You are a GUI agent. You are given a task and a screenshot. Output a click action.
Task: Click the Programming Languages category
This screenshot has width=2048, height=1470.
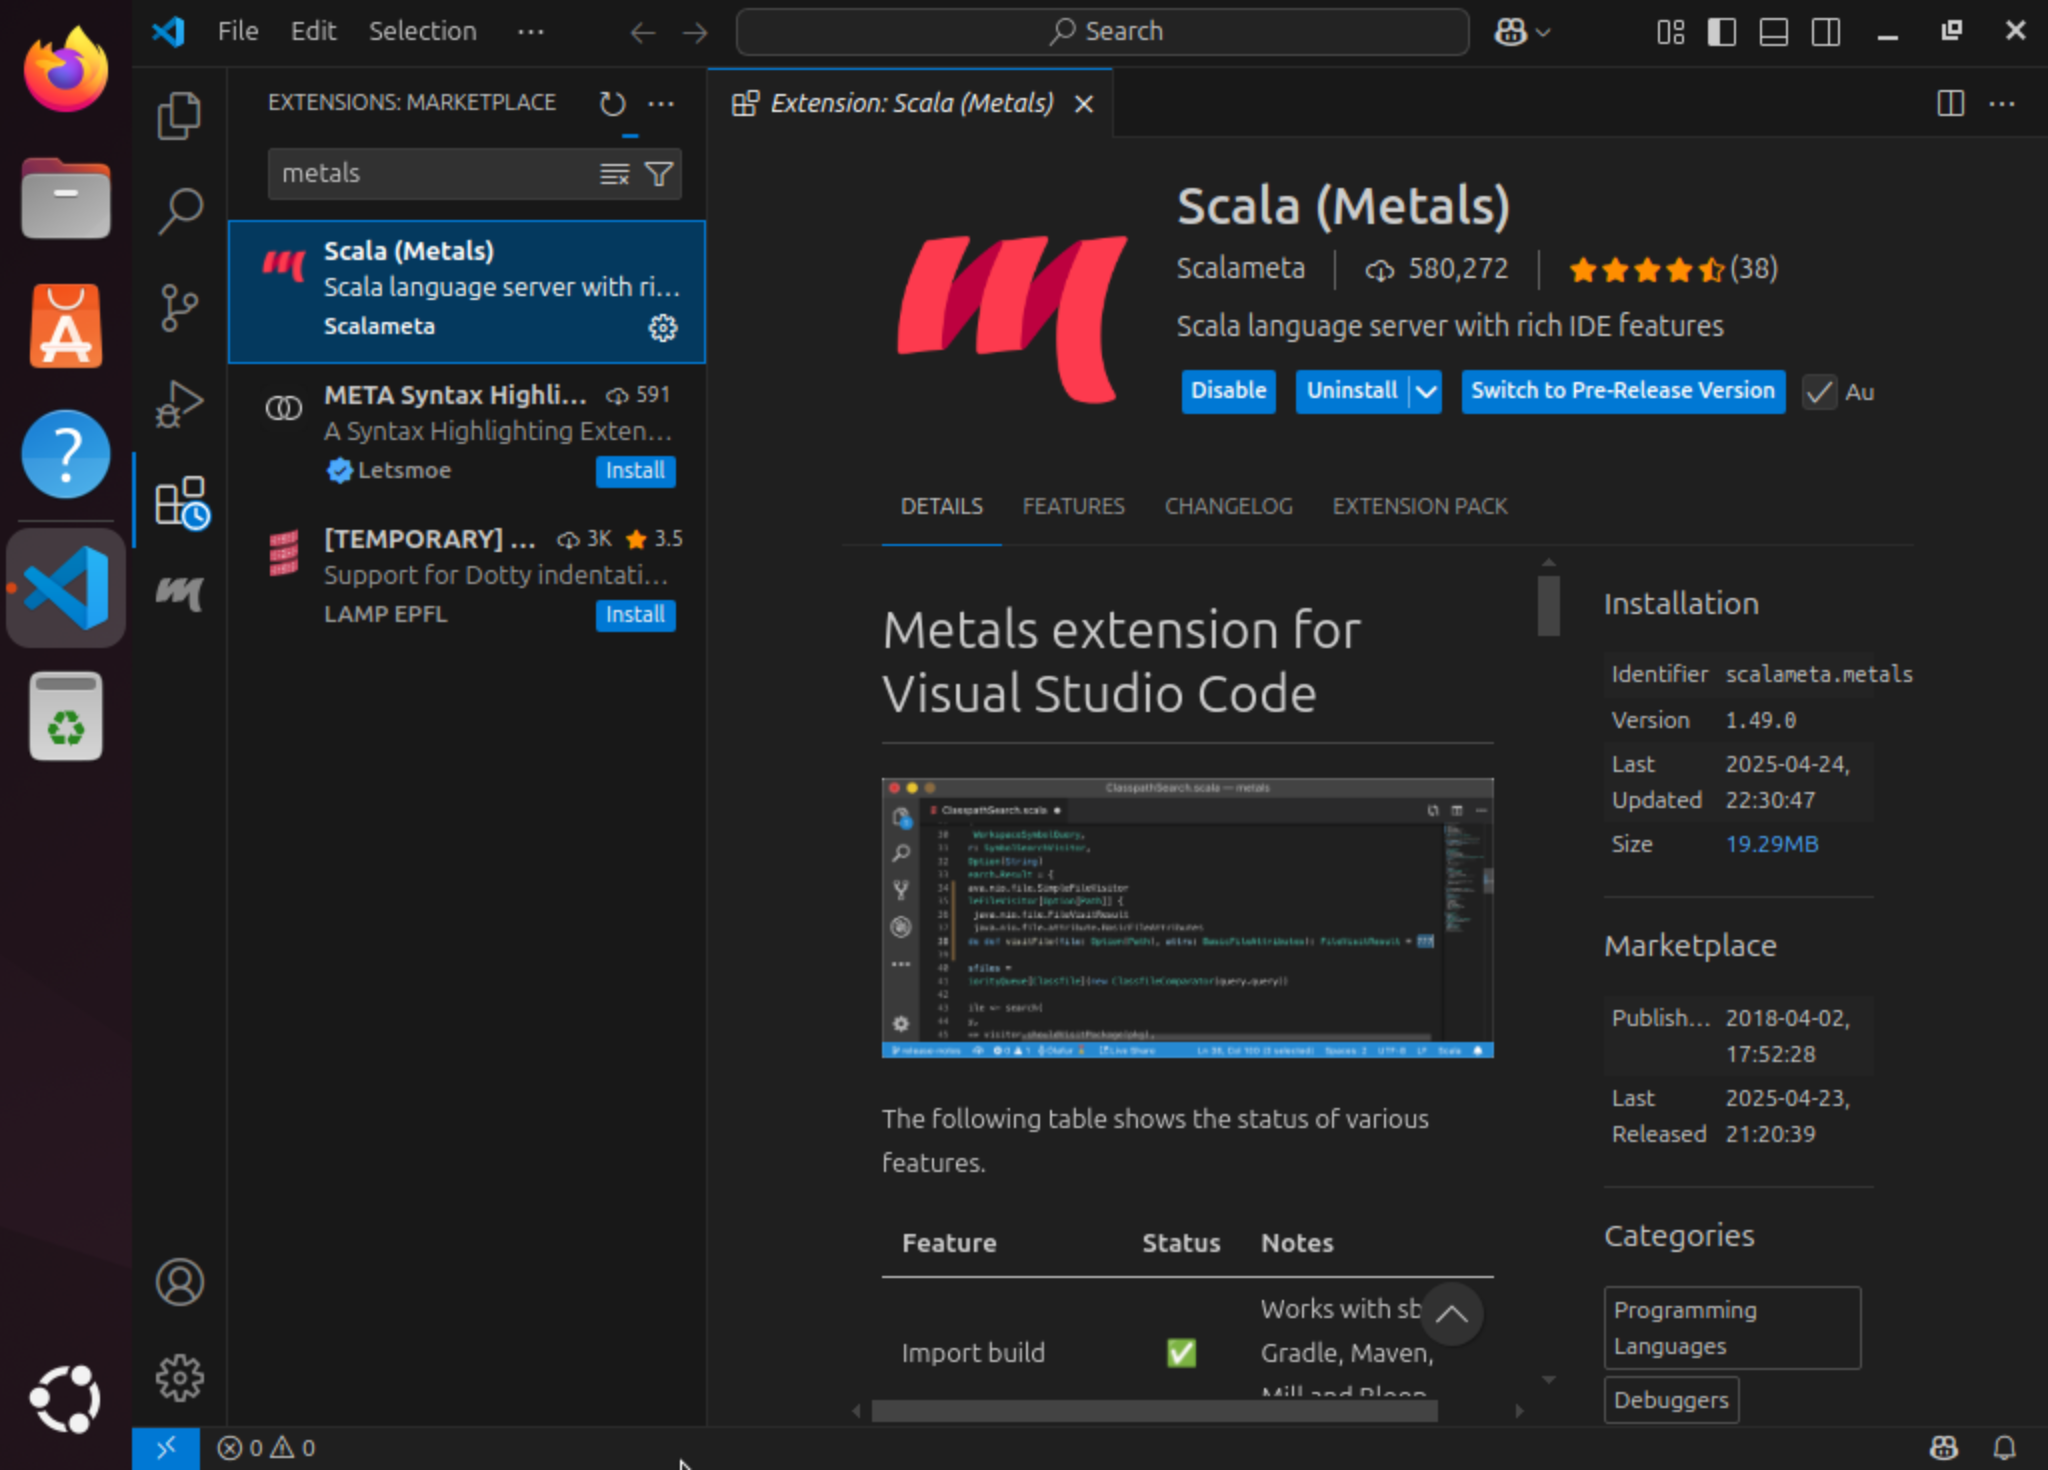coord(1732,1328)
